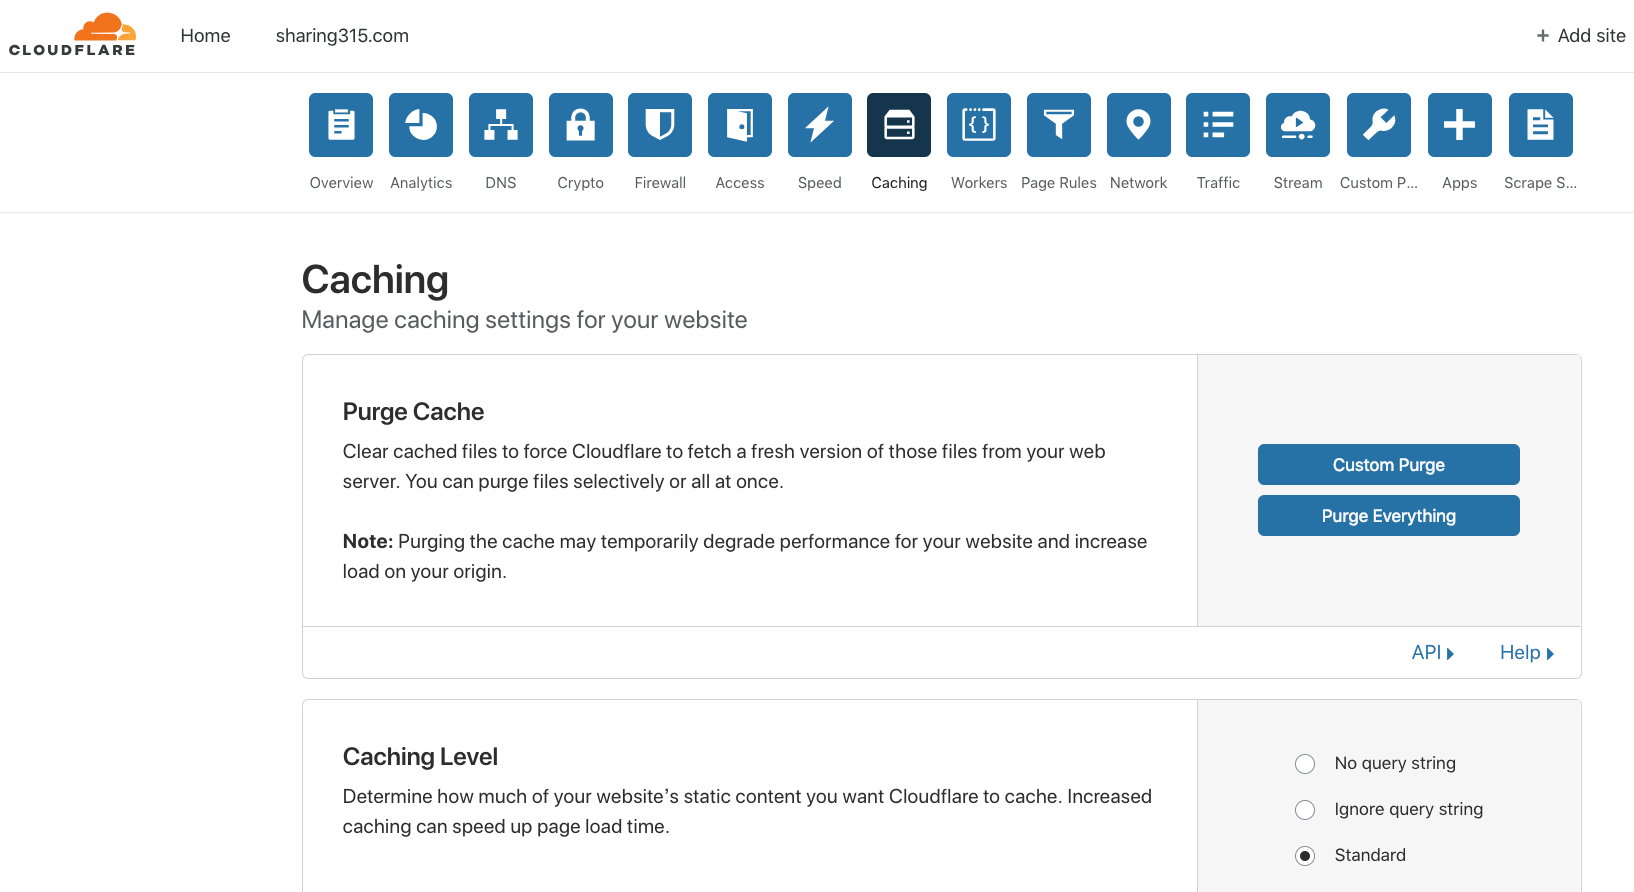The width and height of the screenshot is (1634, 892).
Task: Open the Apps plus icon
Action: point(1460,125)
